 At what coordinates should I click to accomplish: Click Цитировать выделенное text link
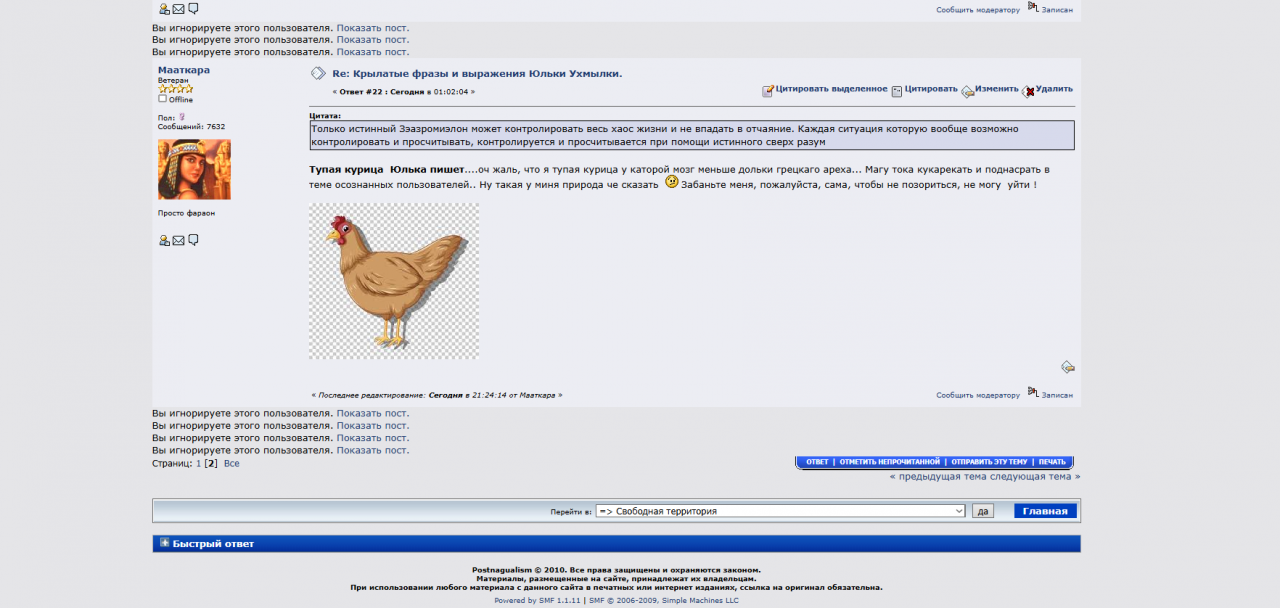click(831, 89)
